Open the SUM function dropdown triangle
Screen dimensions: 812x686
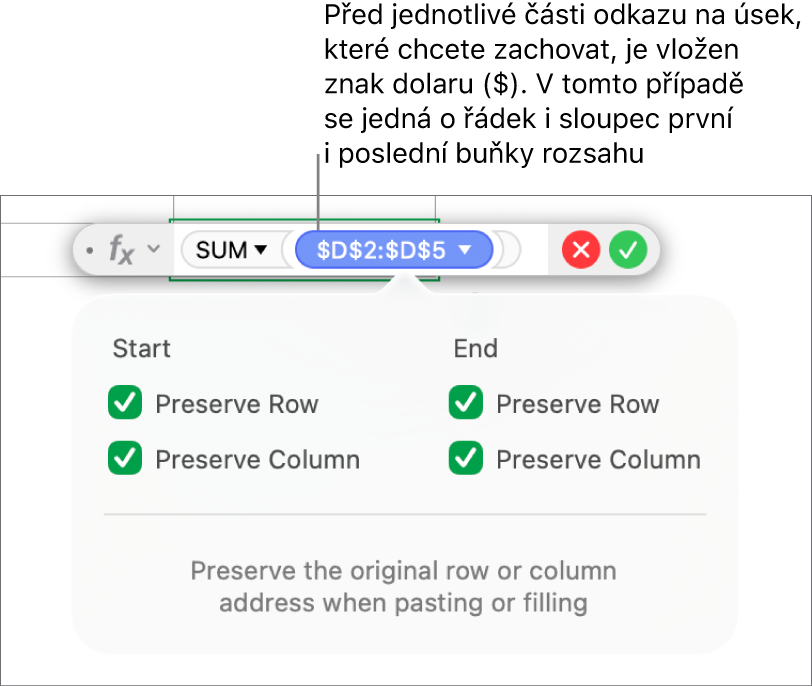point(262,251)
